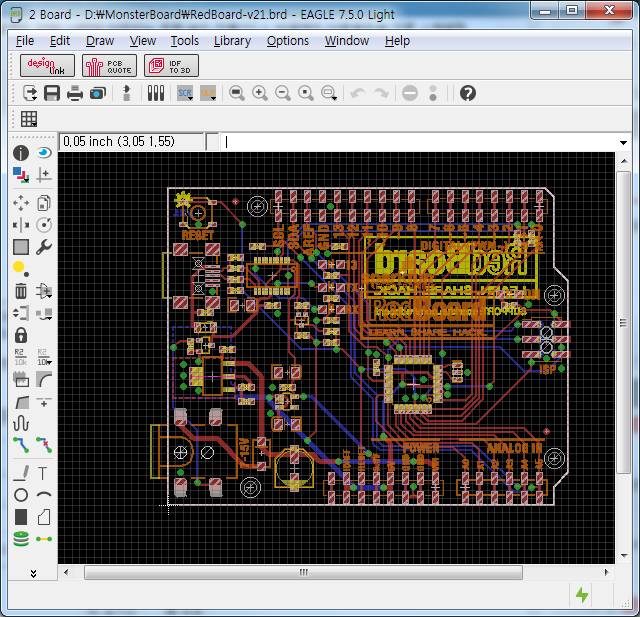Open the Tools menu
This screenshot has height=617, width=640.
185,41
